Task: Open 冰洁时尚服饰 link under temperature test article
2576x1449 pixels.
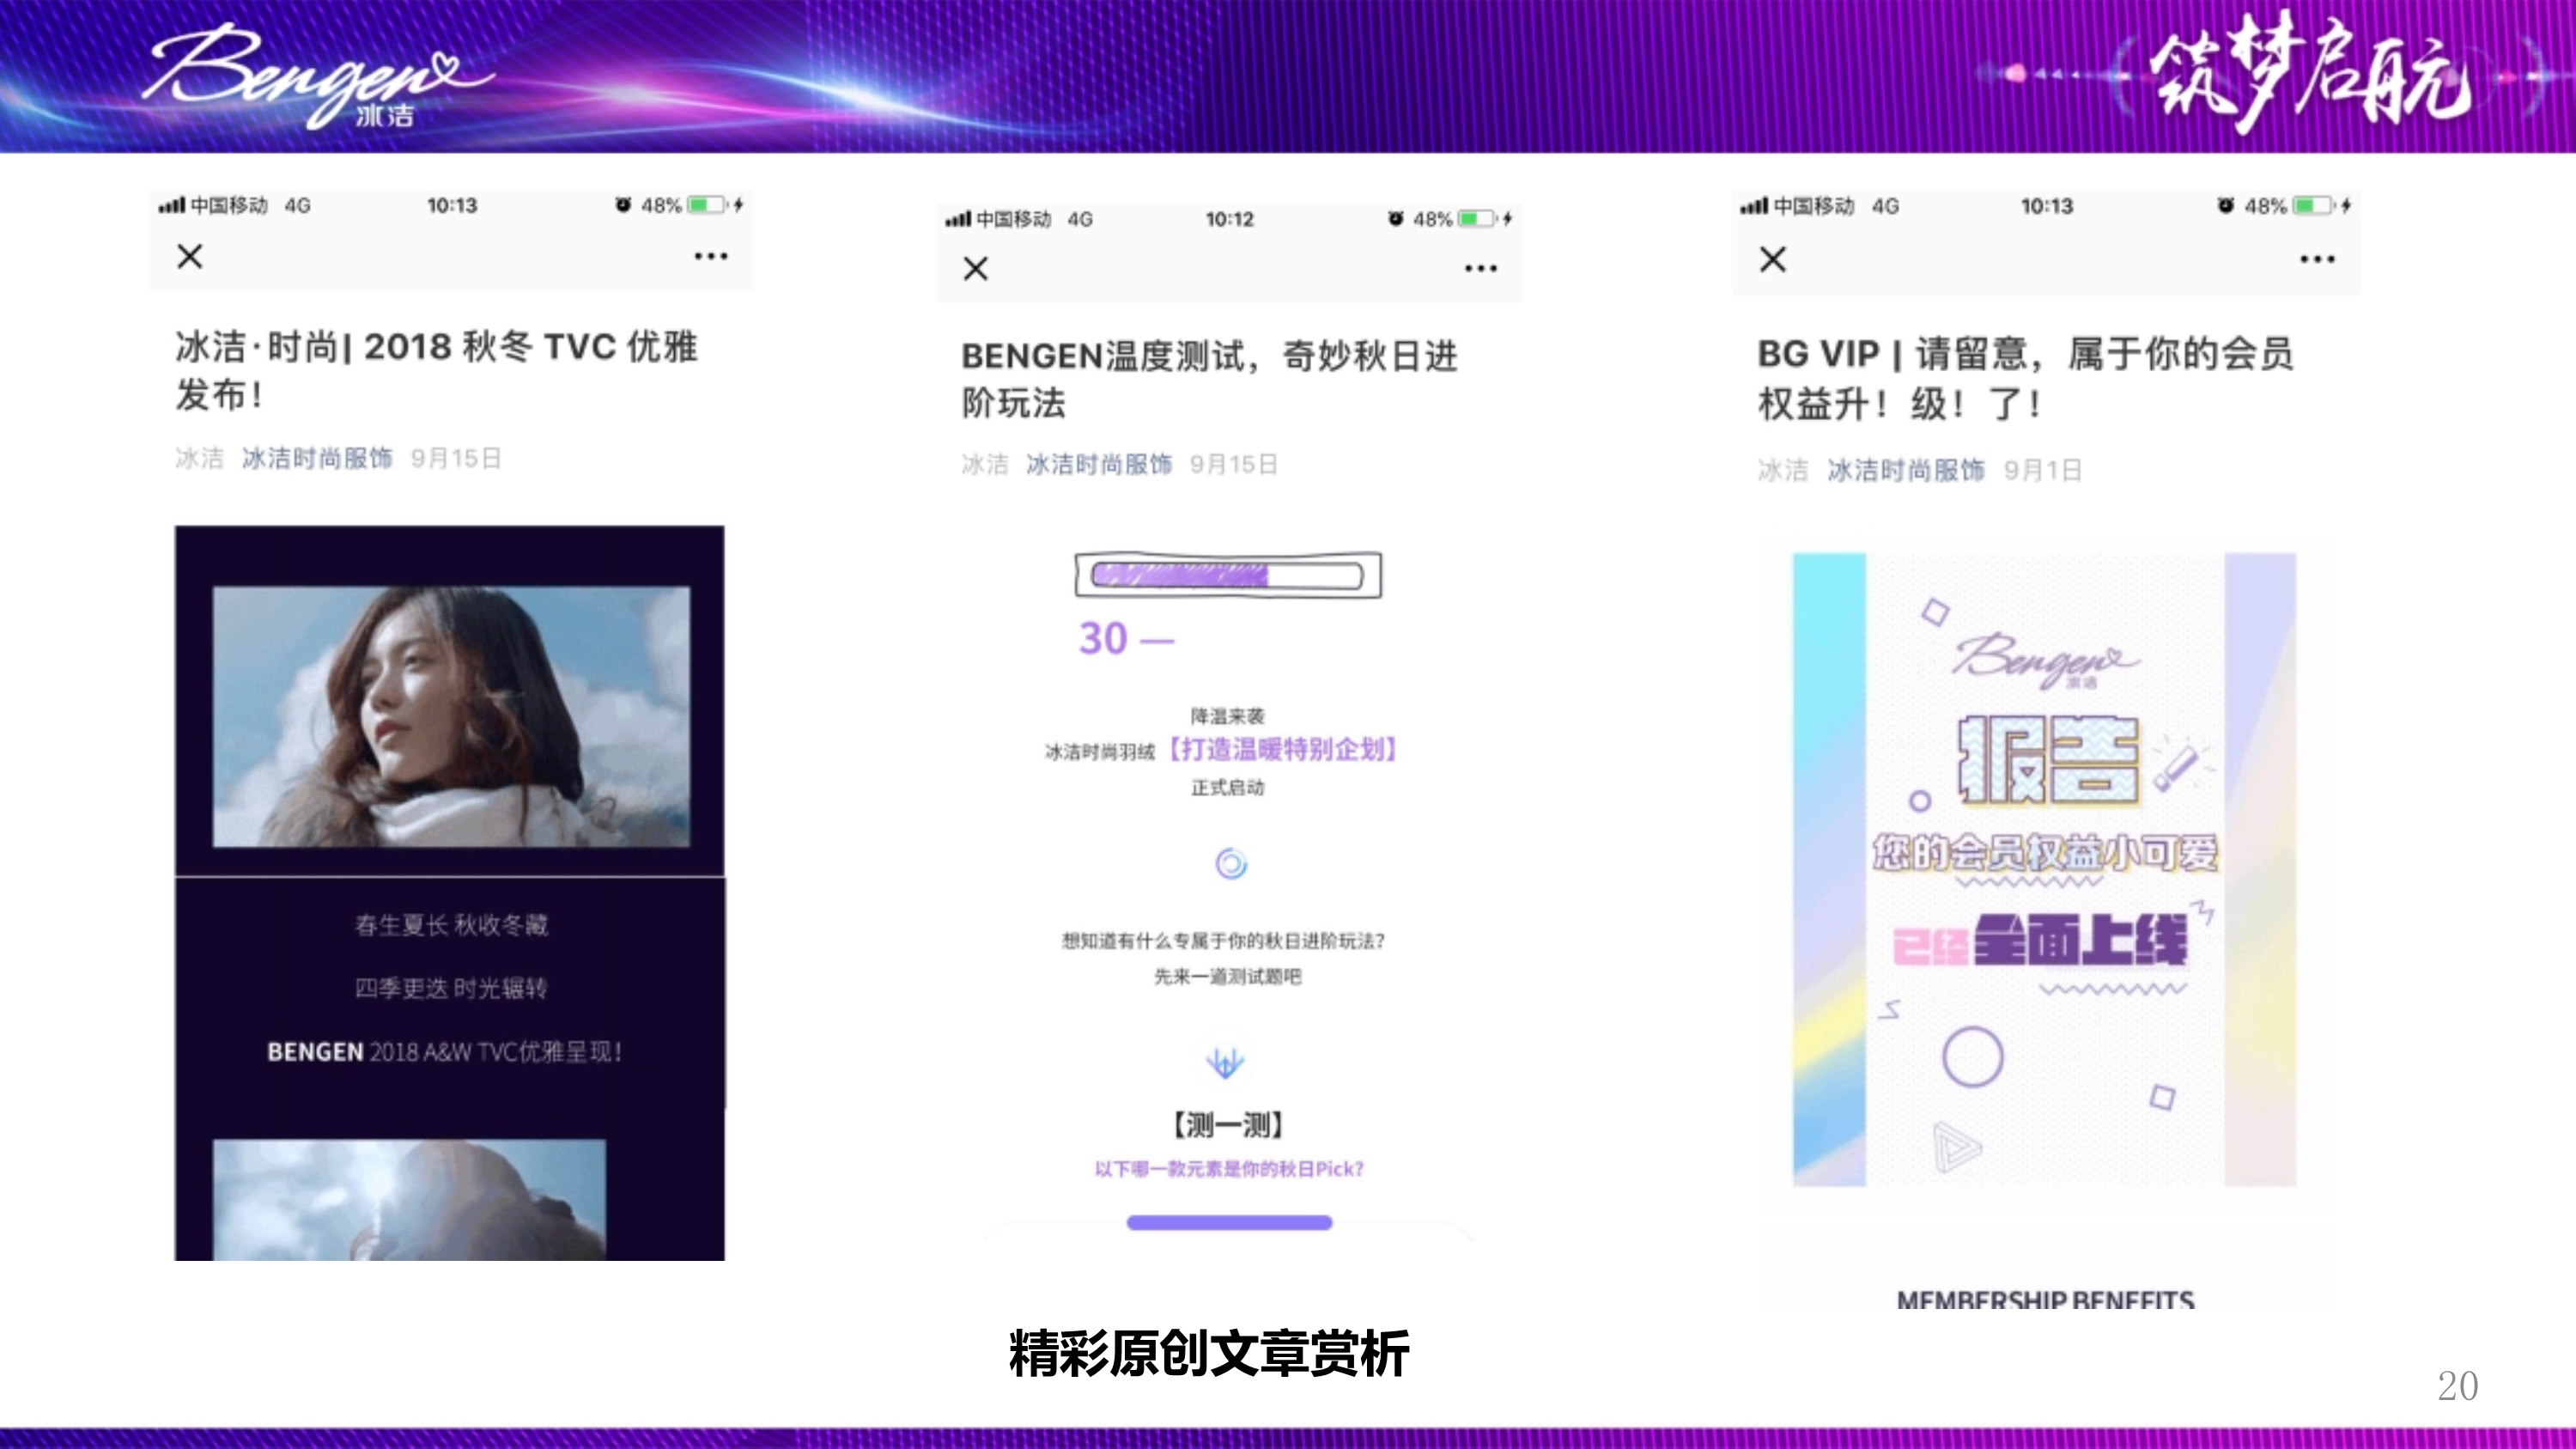Action: click(x=1098, y=464)
